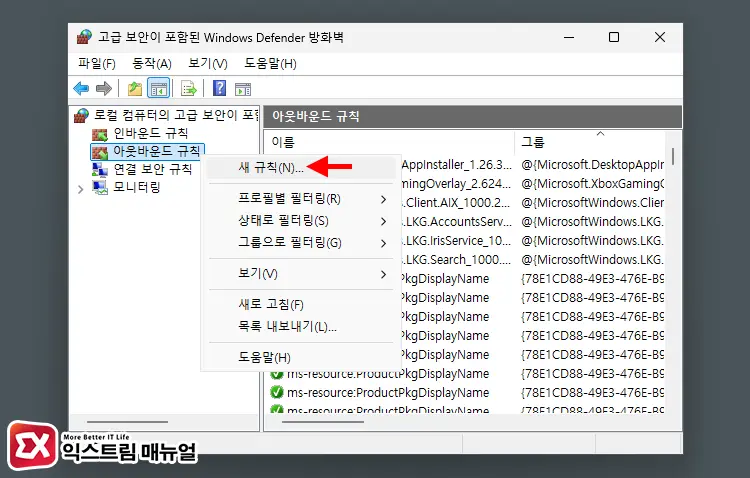Expand 그룹으로 필터링(G) submenu
Viewport: 750px width, 478px height.
point(301,243)
